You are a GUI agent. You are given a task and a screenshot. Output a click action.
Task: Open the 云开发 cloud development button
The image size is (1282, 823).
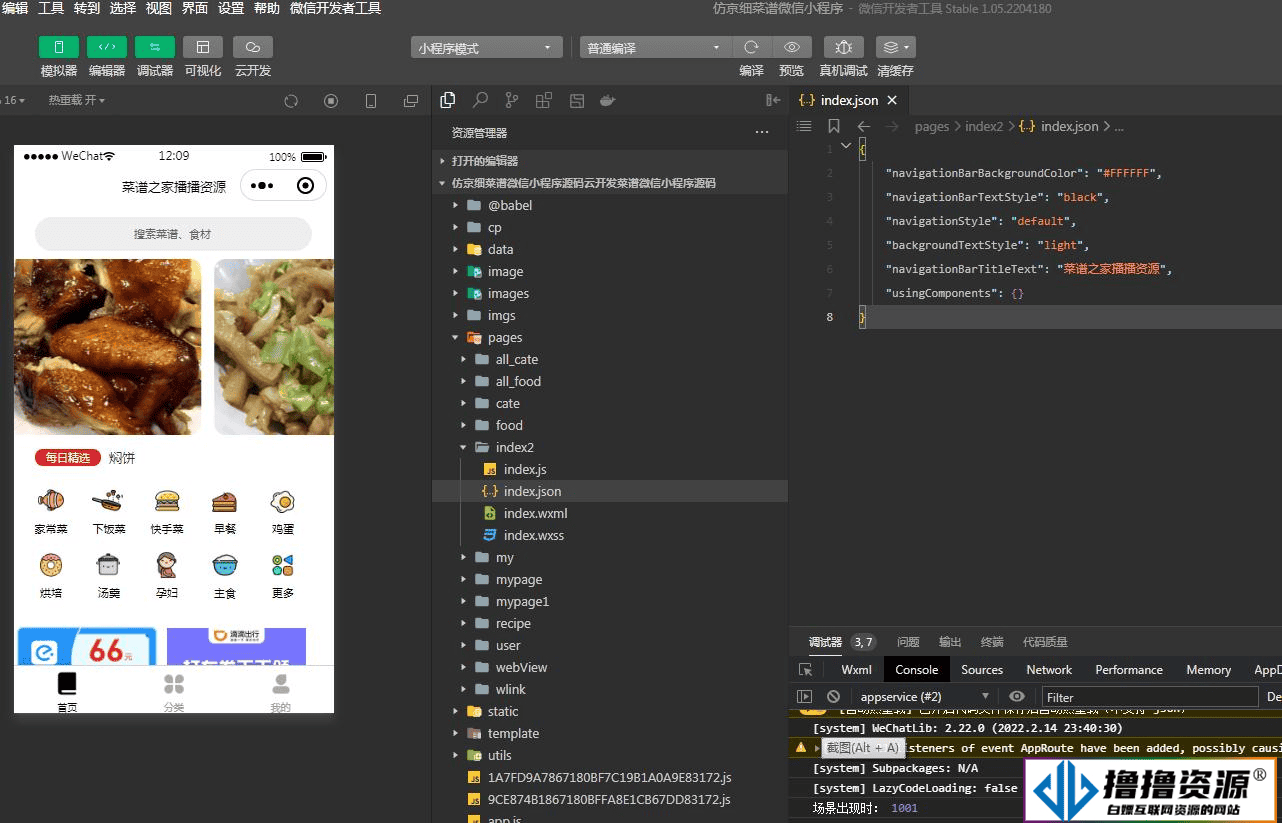click(253, 47)
